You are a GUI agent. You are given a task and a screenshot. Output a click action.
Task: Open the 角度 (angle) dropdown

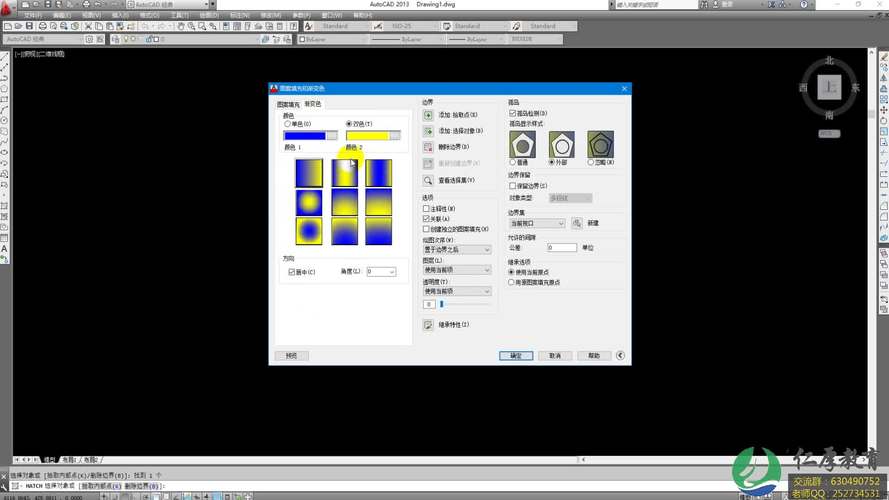click(381, 272)
